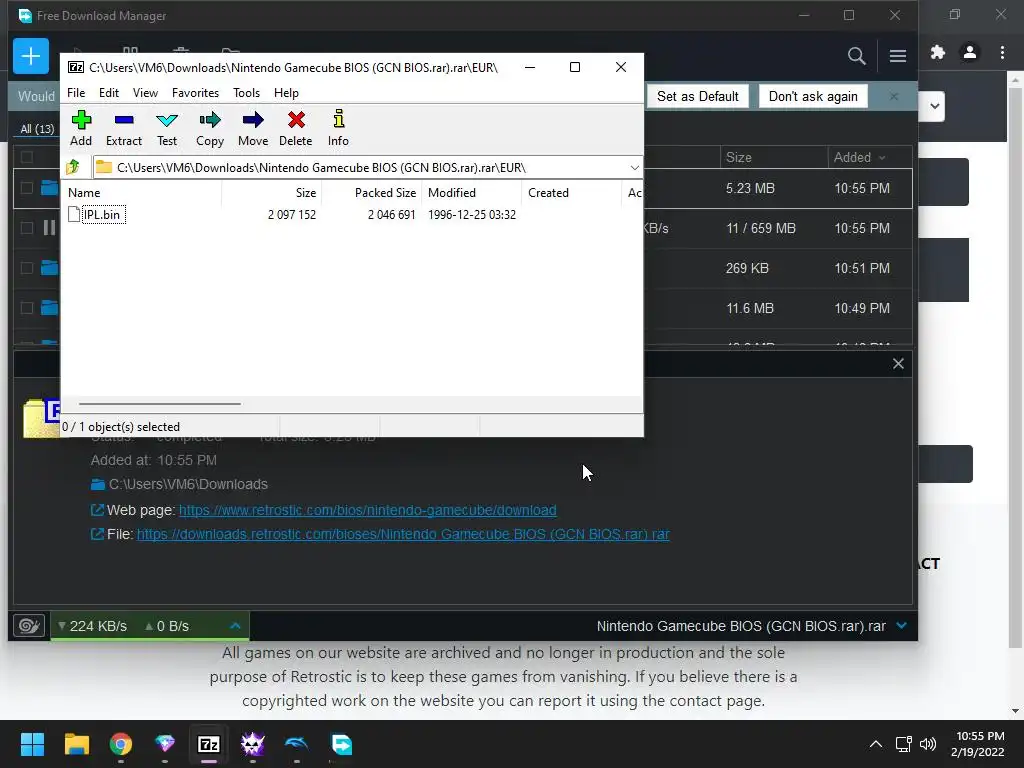Run Test on the archive
1024x768 pixels.
[167, 129]
